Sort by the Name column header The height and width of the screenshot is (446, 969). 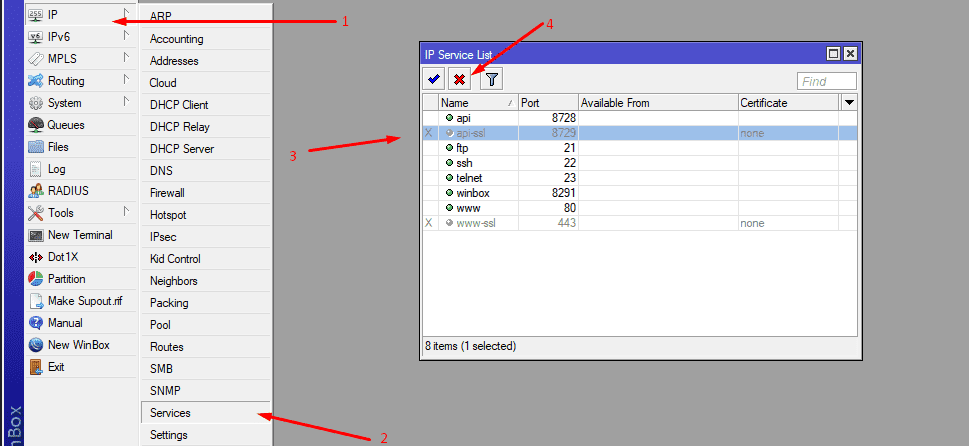coord(477,102)
